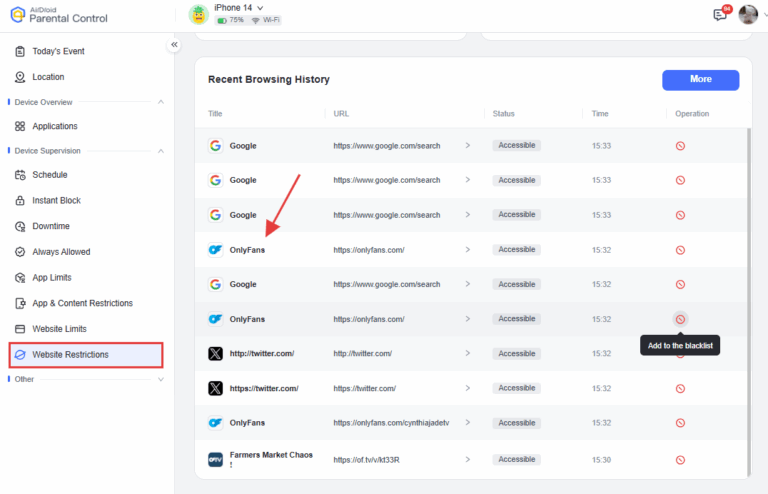The image size is (768, 494).
Task: Expand URL arrow for cynthiajadetv row
Action: (x=468, y=423)
